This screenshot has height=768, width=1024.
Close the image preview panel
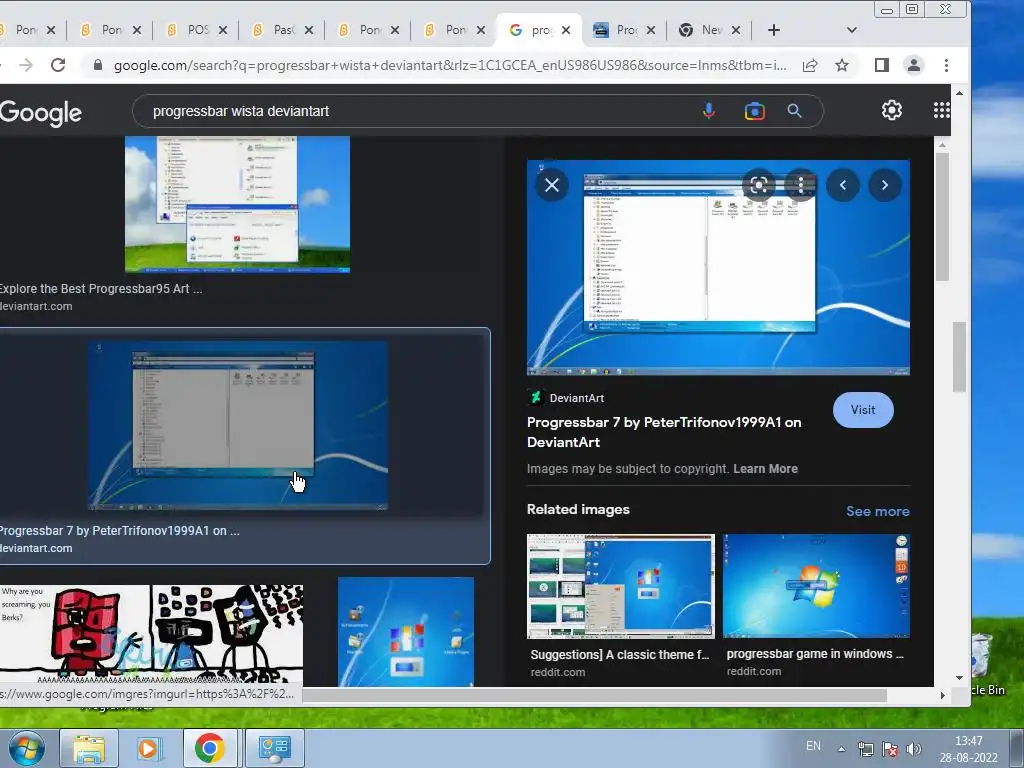tap(552, 185)
